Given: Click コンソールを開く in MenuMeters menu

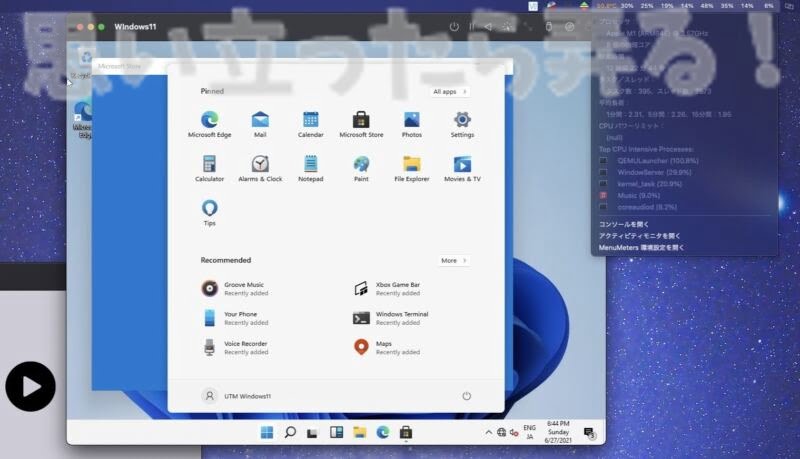Looking at the screenshot, I should (623, 224).
